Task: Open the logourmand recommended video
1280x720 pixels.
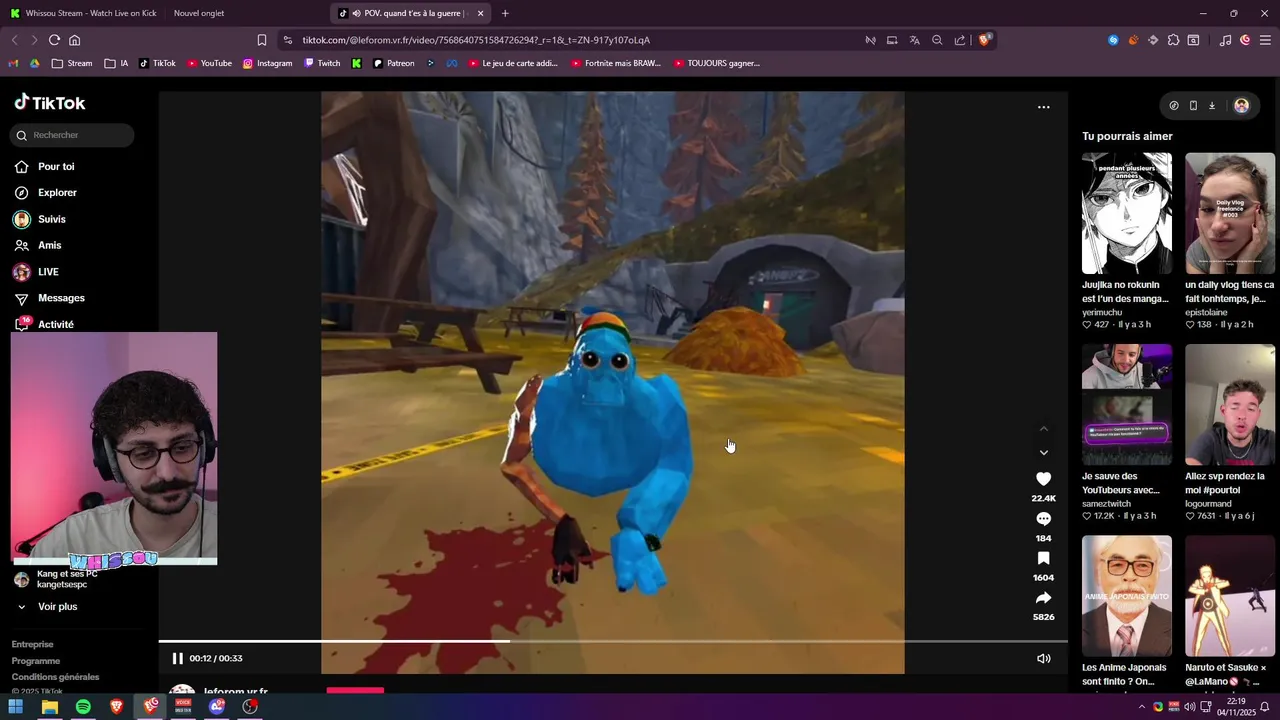Action: pos(1230,405)
